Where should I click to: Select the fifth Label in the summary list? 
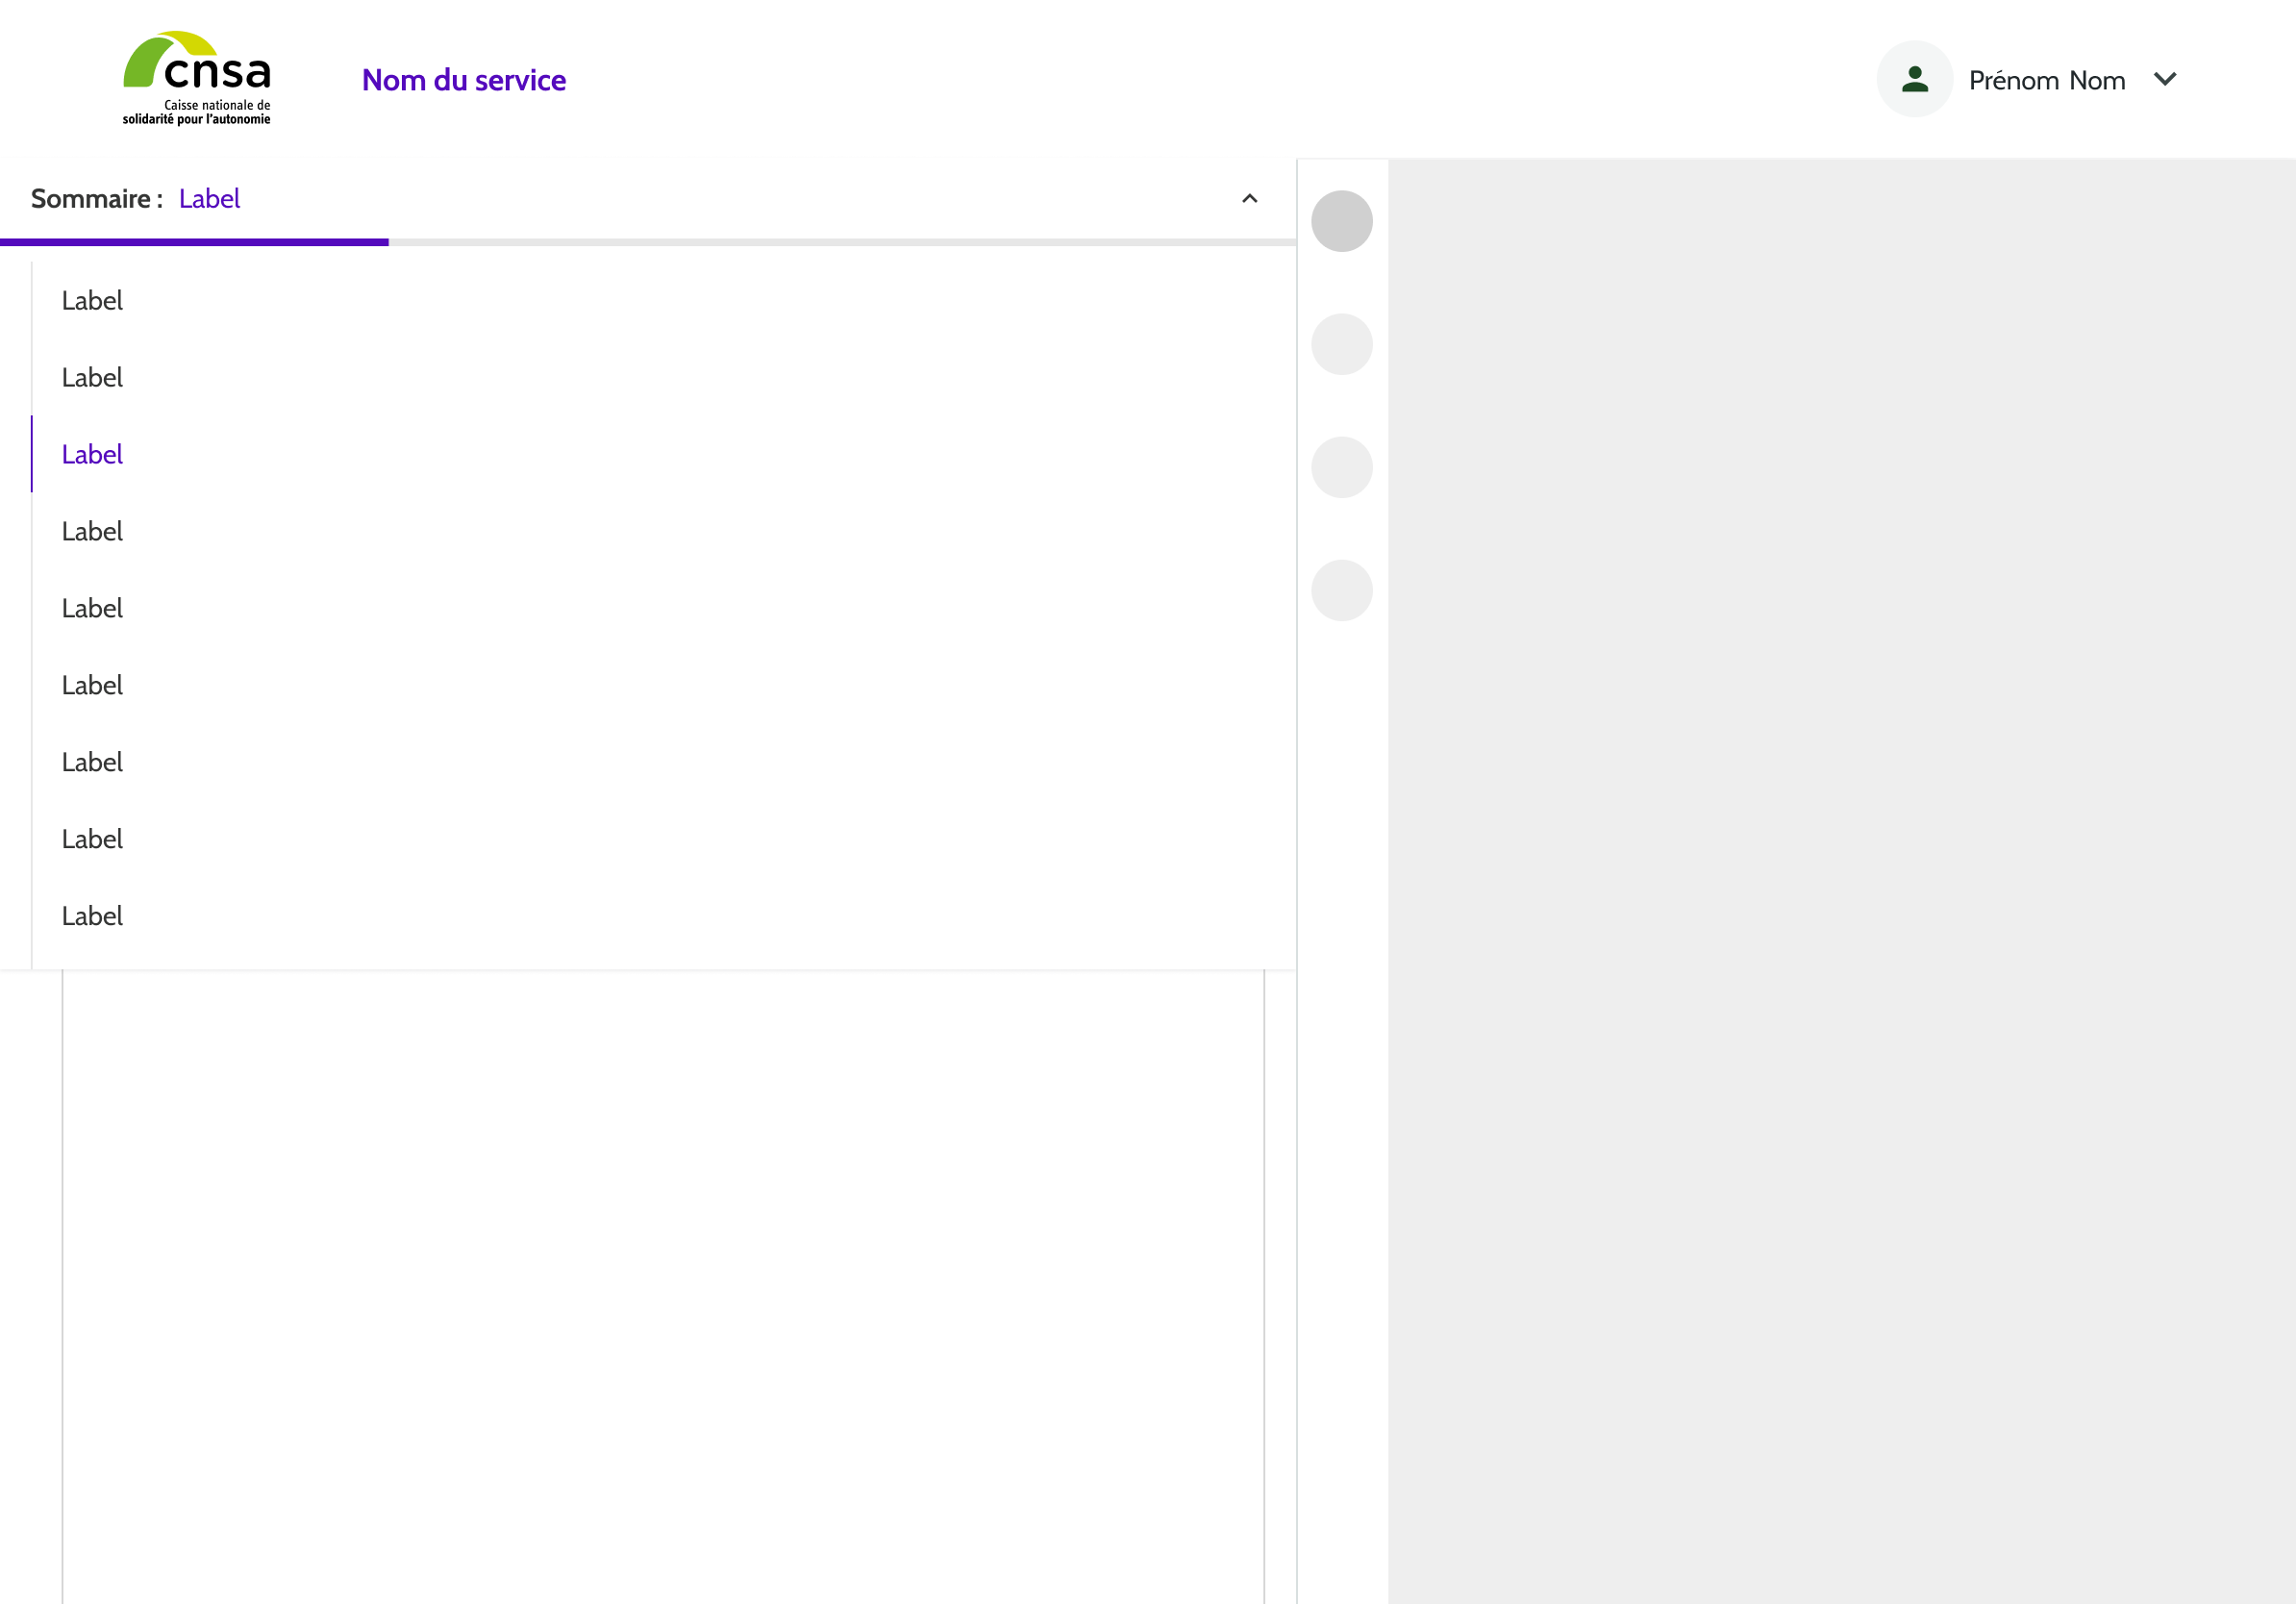point(92,609)
